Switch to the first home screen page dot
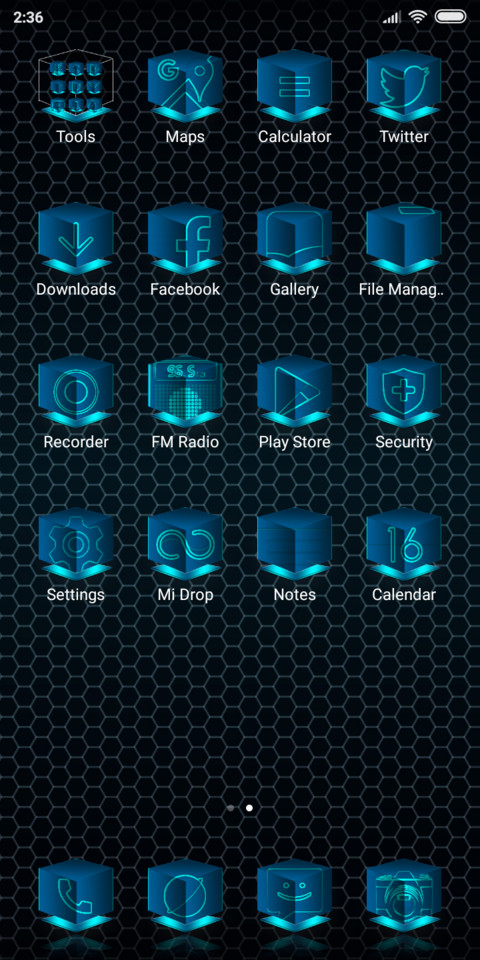The image size is (480, 960). [x=230, y=808]
